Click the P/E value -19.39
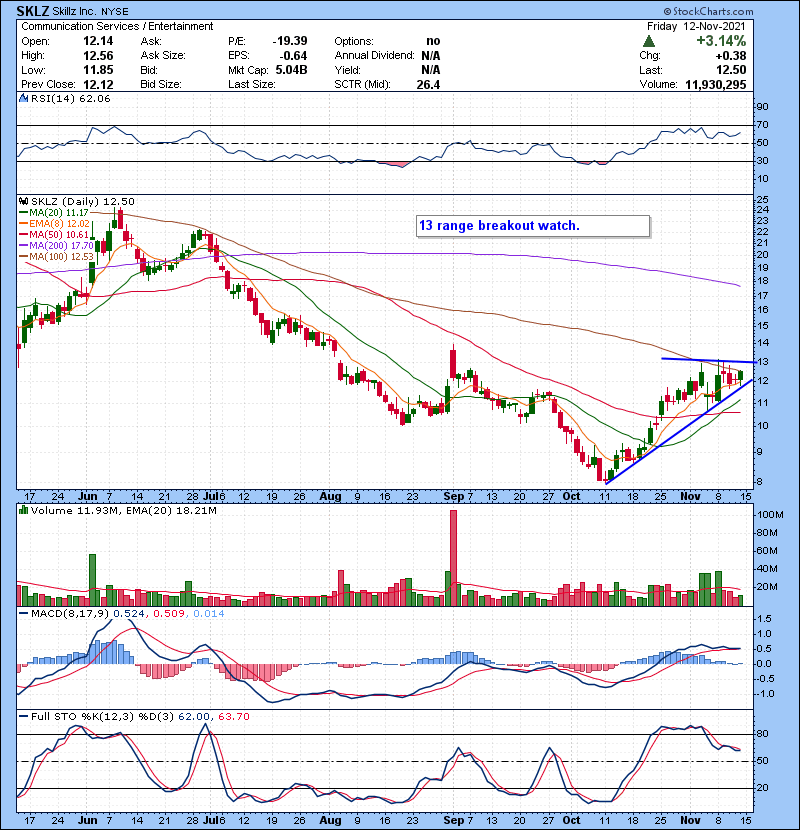The width and height of the screenshot is (800, 830). point(290,41)
